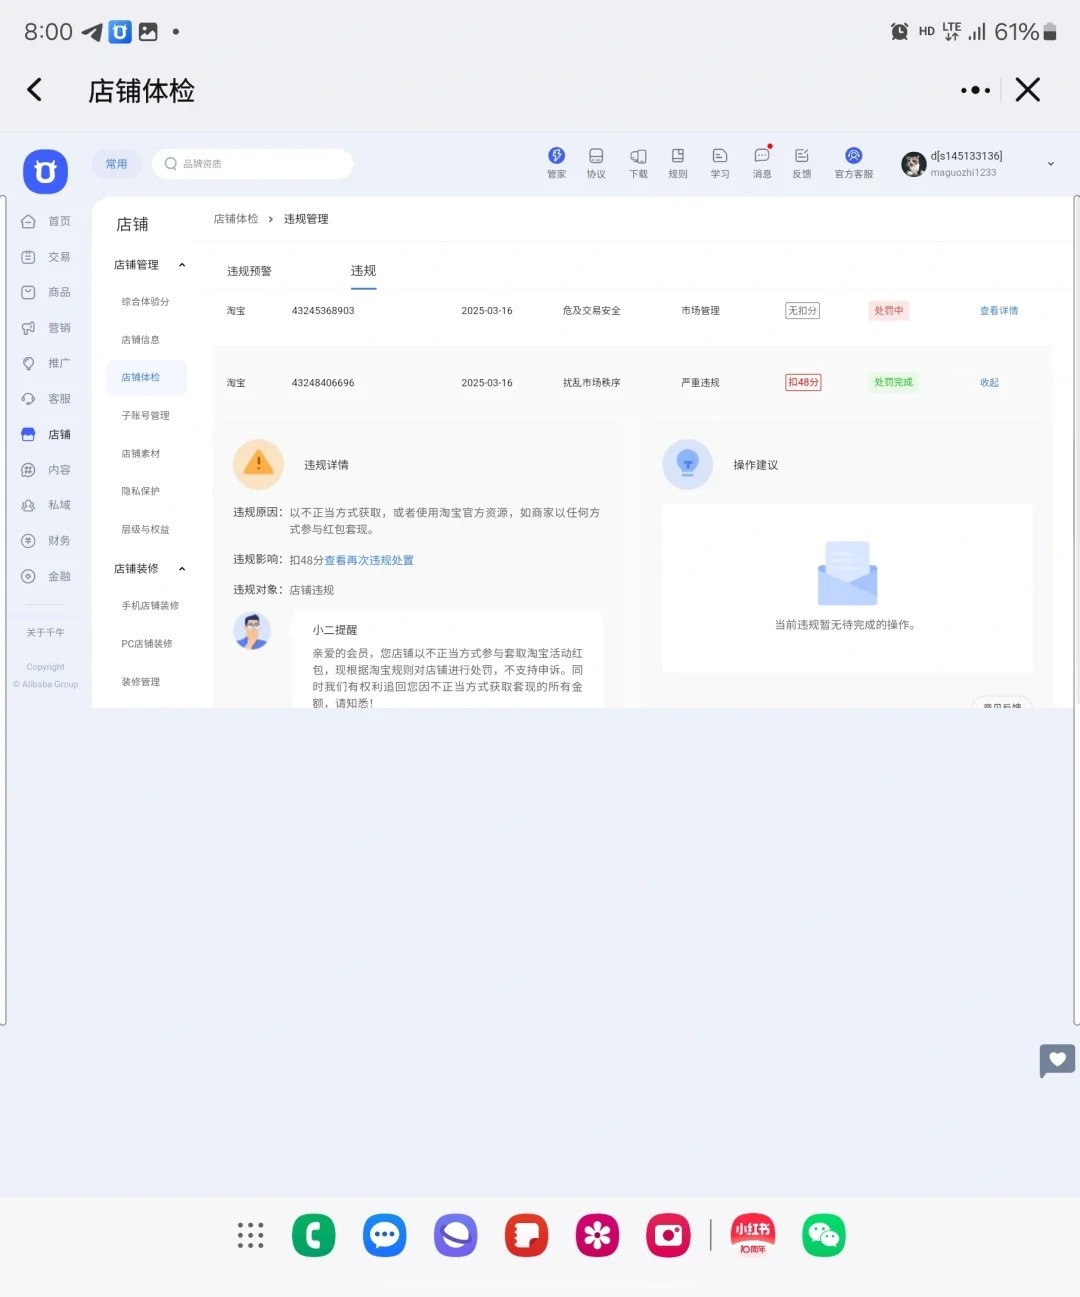Image resolution: width=1080 pixels, height=1297 pixels.
Task: Click 店铺体检 breadcrumb link
Action: pyautogui.click(x=236, y=219)
